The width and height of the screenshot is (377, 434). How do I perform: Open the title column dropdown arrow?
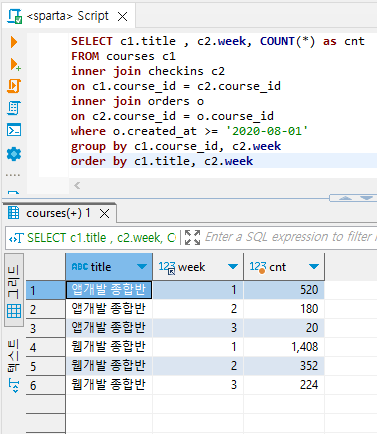coord(142,267)
